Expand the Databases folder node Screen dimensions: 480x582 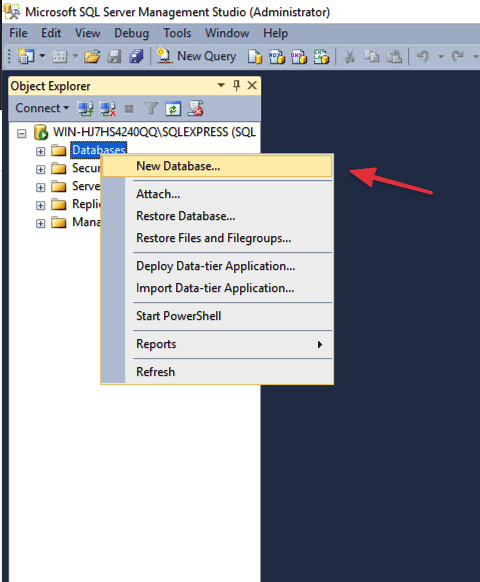(40, 151)
